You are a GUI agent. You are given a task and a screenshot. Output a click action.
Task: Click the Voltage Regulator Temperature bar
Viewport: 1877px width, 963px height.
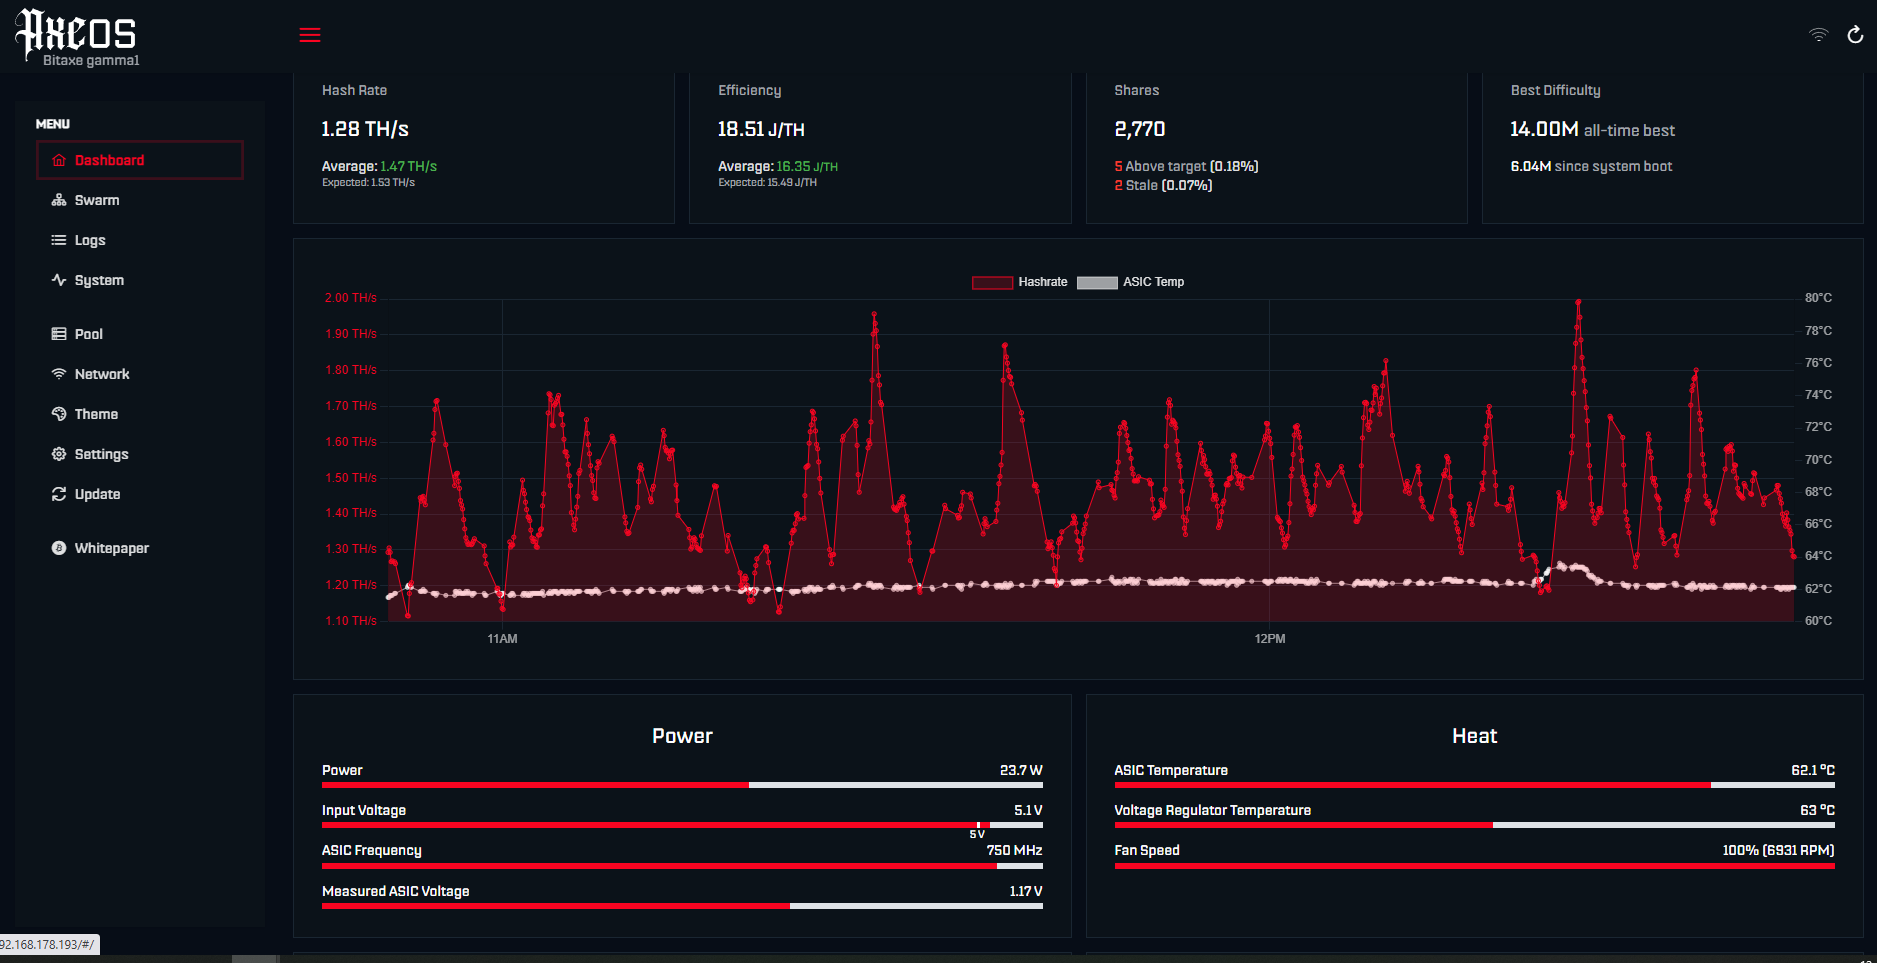[x=1474, y=825]
